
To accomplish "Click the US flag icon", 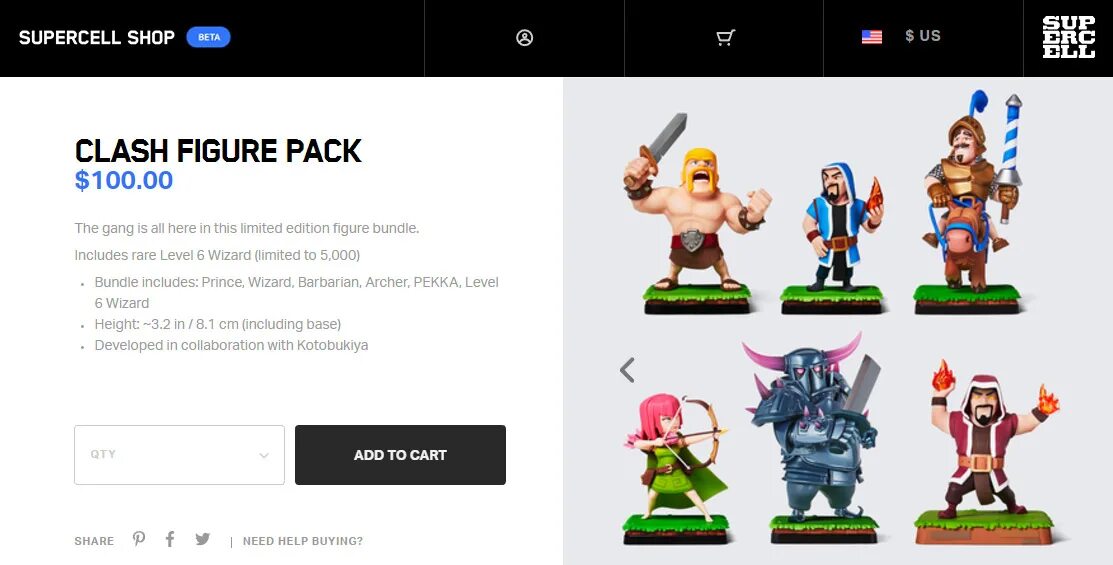I will (872, 37).
